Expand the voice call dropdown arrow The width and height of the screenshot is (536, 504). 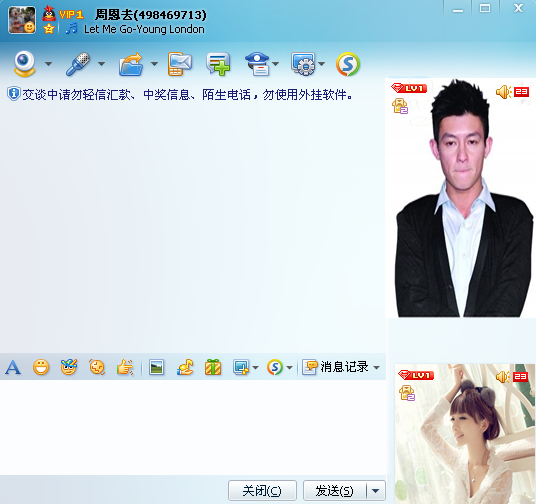pyautogui.click(x=102, y=64)
